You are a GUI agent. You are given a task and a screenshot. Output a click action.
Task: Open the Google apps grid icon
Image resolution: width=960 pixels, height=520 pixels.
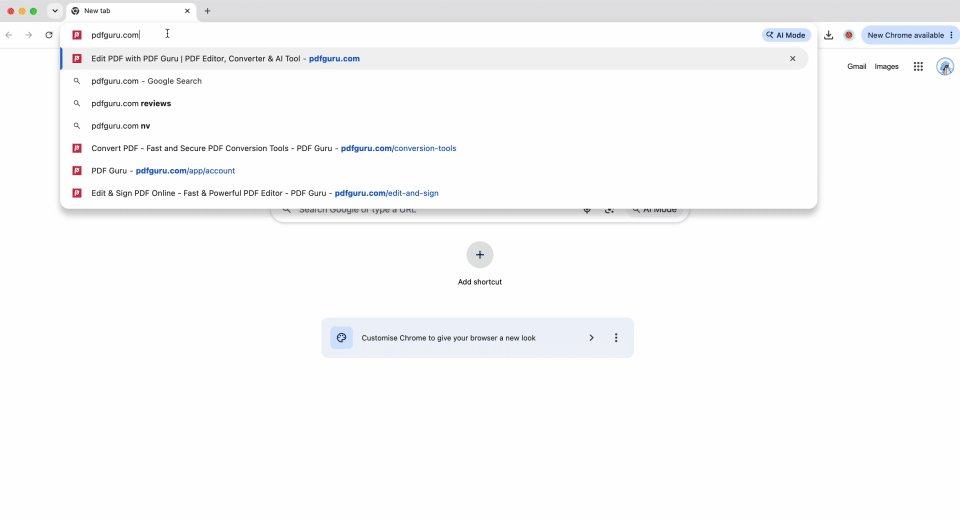[x=918, y=66]
